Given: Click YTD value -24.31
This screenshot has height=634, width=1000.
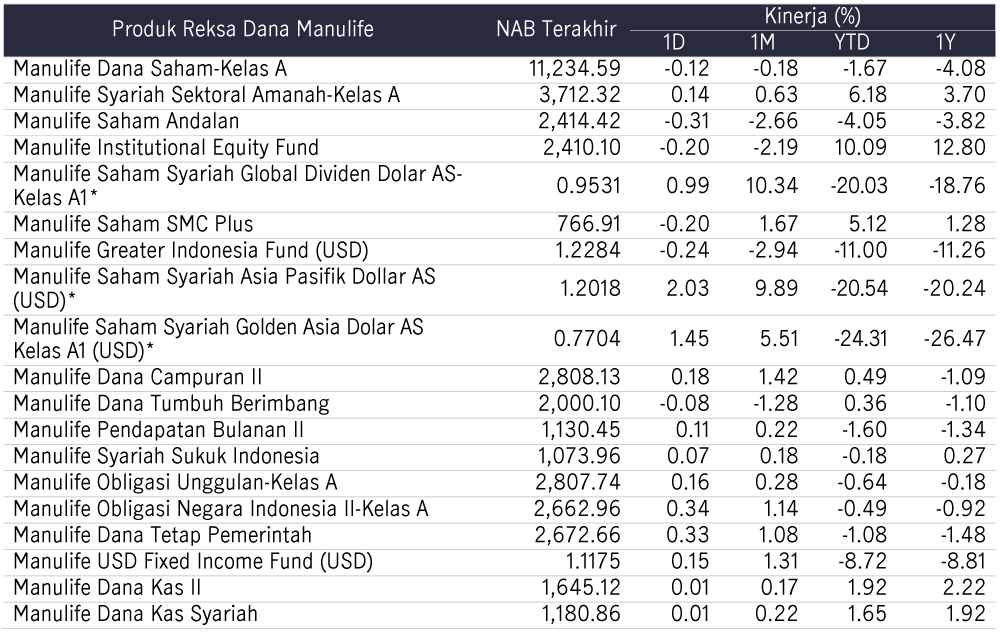Looking at the screenshot, I should 860,339.
